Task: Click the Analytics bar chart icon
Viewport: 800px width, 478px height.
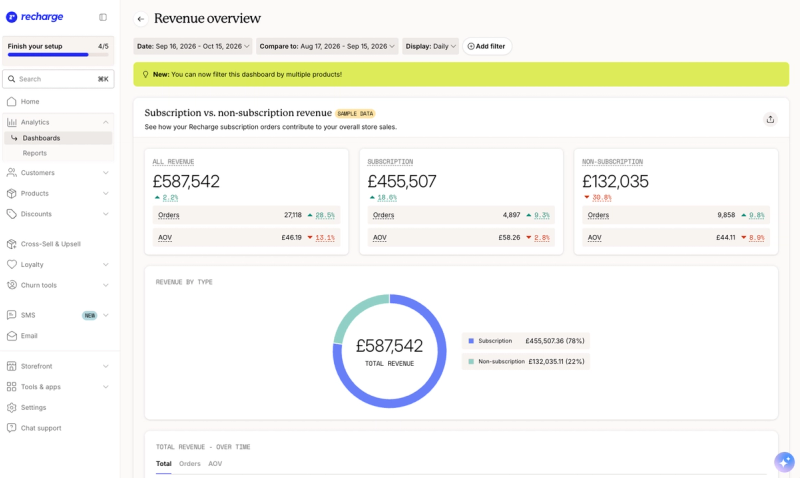Action: 11,122
